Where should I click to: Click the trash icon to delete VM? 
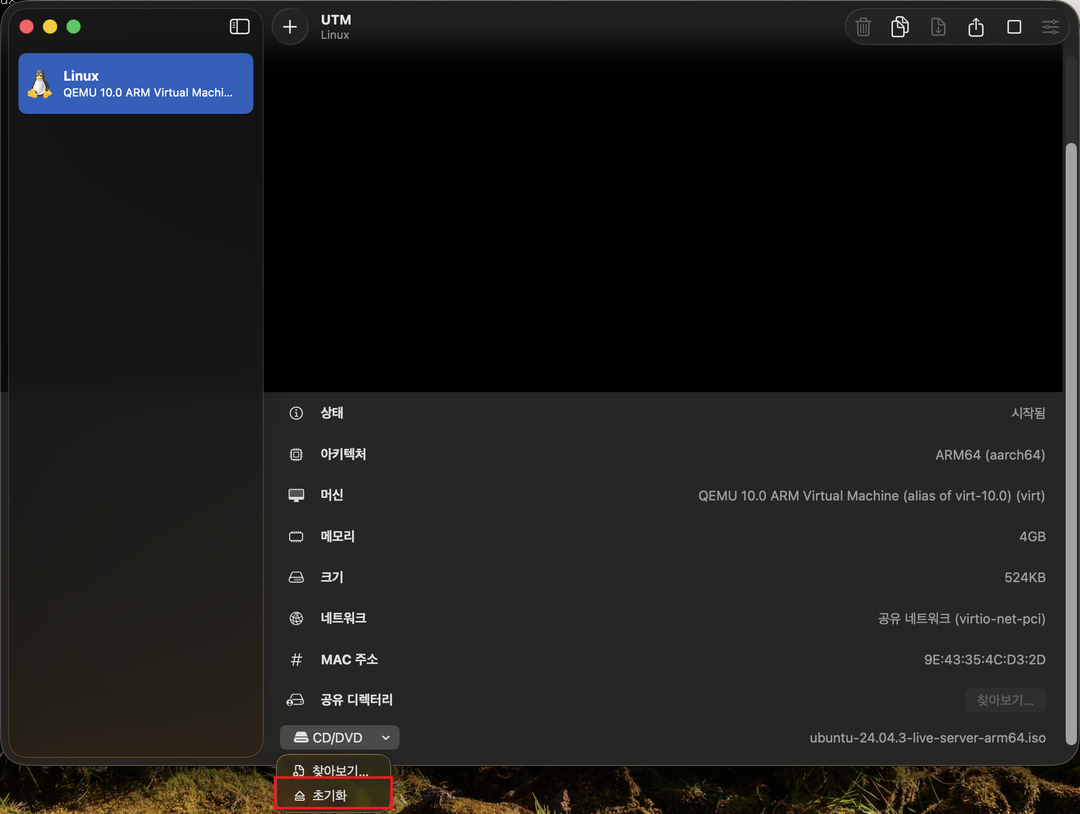[863, 27]
